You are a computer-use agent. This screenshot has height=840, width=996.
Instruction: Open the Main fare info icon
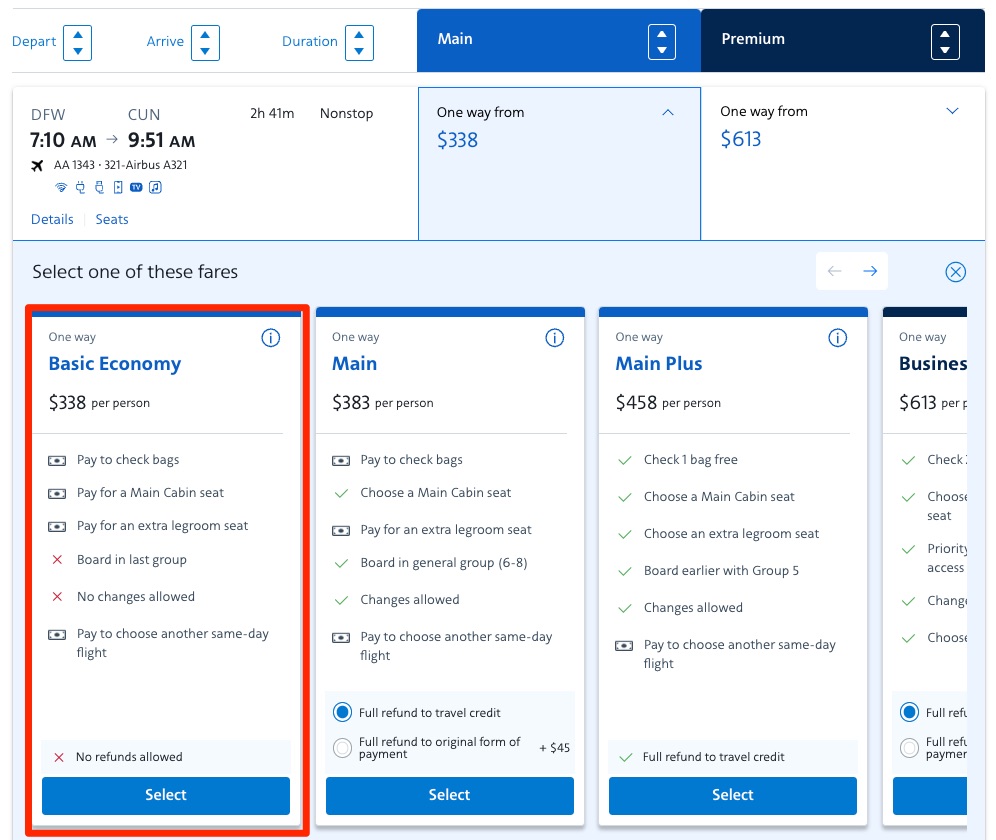[554, 338]
